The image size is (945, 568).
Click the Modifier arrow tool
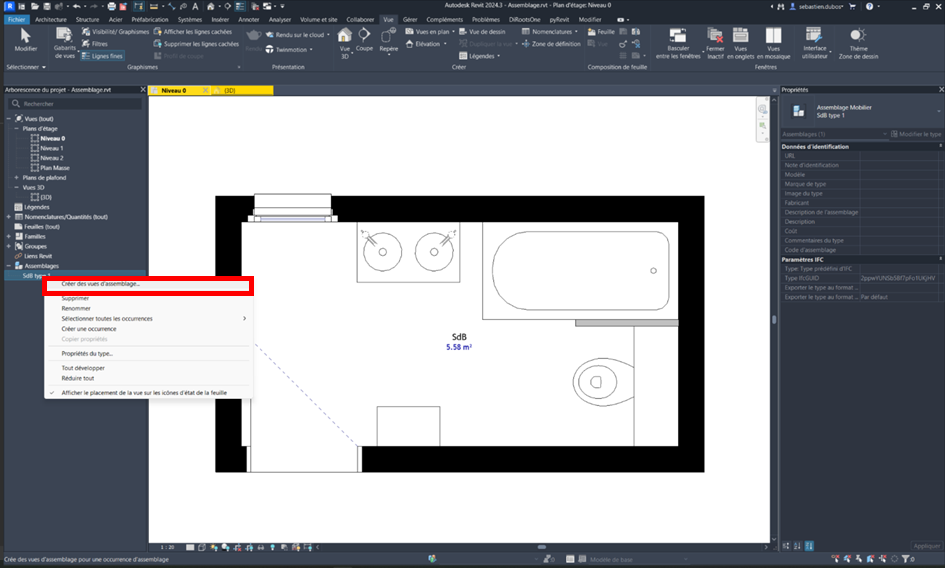pyautogui.click(x=25, y=40)
